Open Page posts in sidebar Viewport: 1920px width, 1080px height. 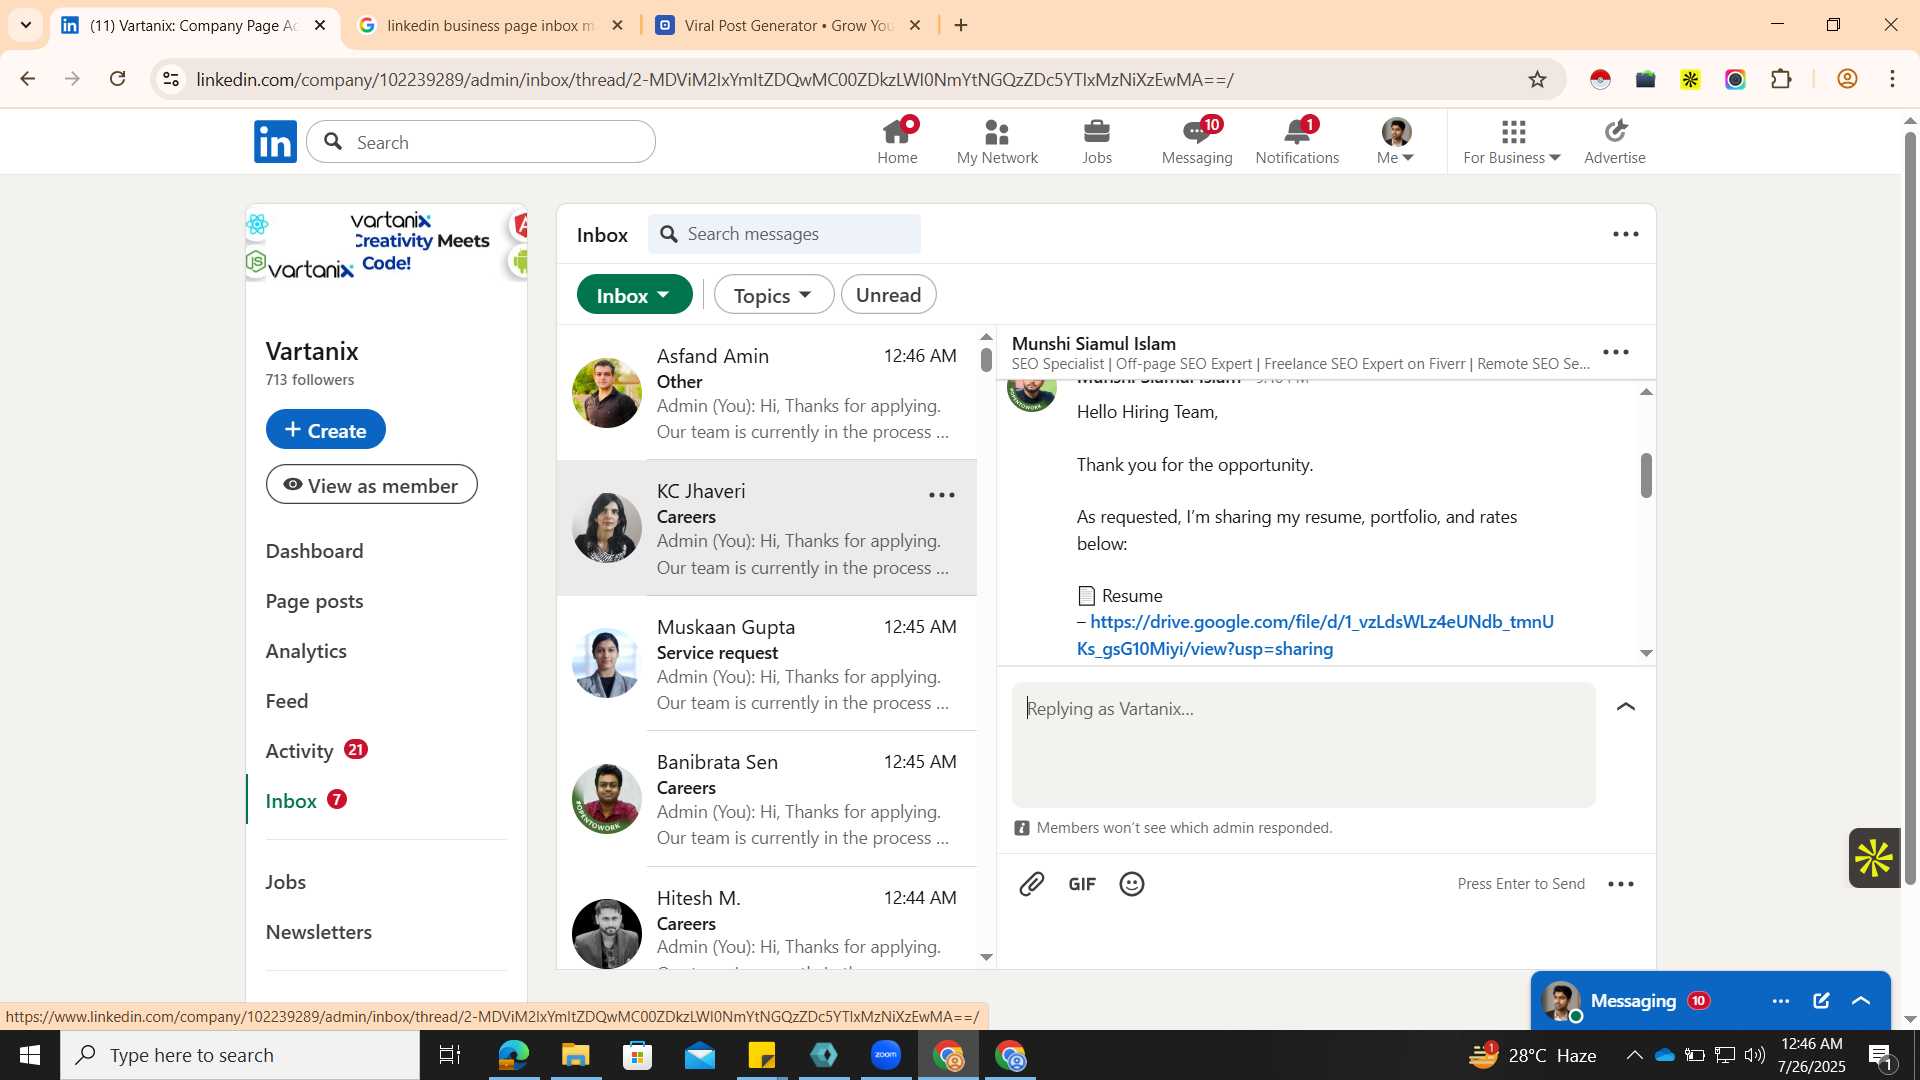tap(314, 601)
